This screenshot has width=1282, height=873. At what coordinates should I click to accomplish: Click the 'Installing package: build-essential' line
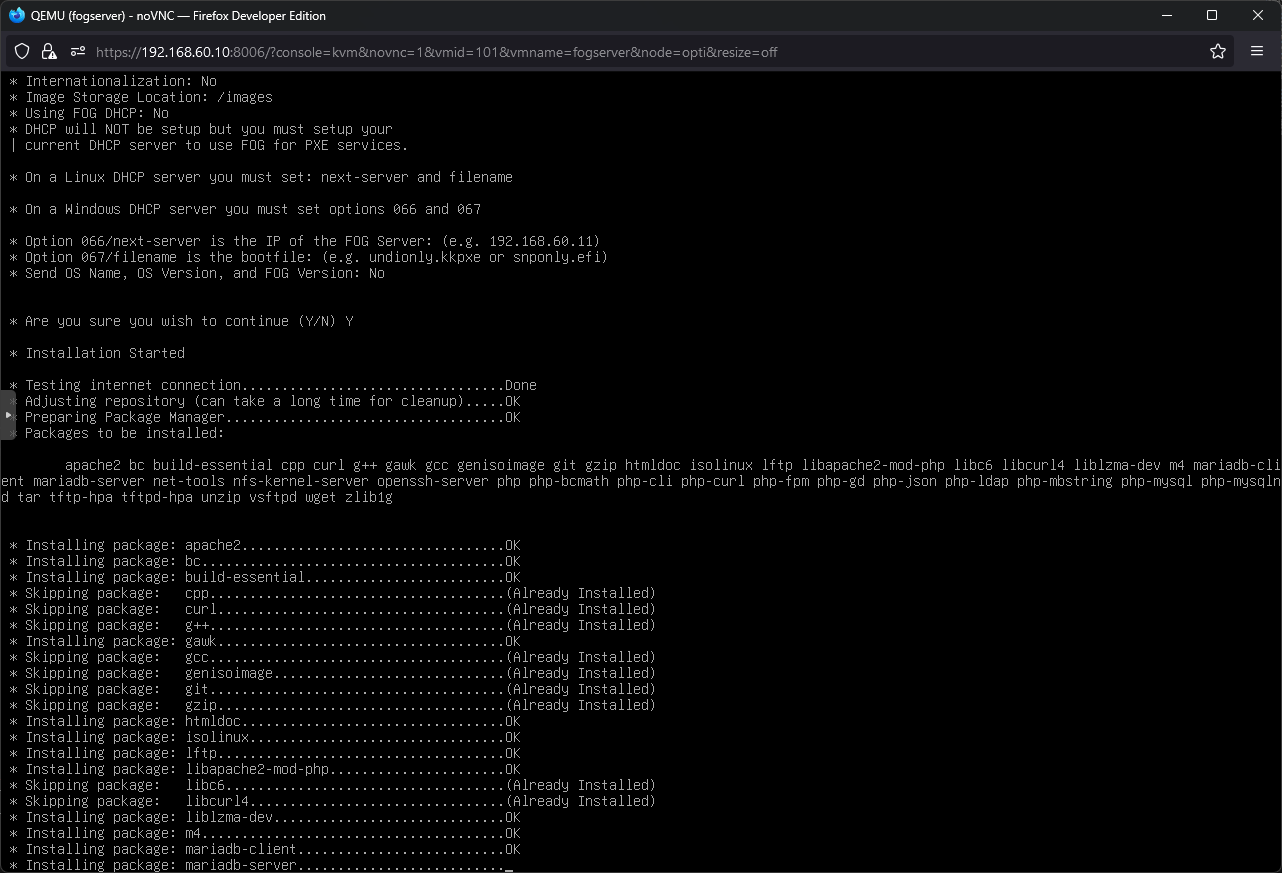coord(265,577)
